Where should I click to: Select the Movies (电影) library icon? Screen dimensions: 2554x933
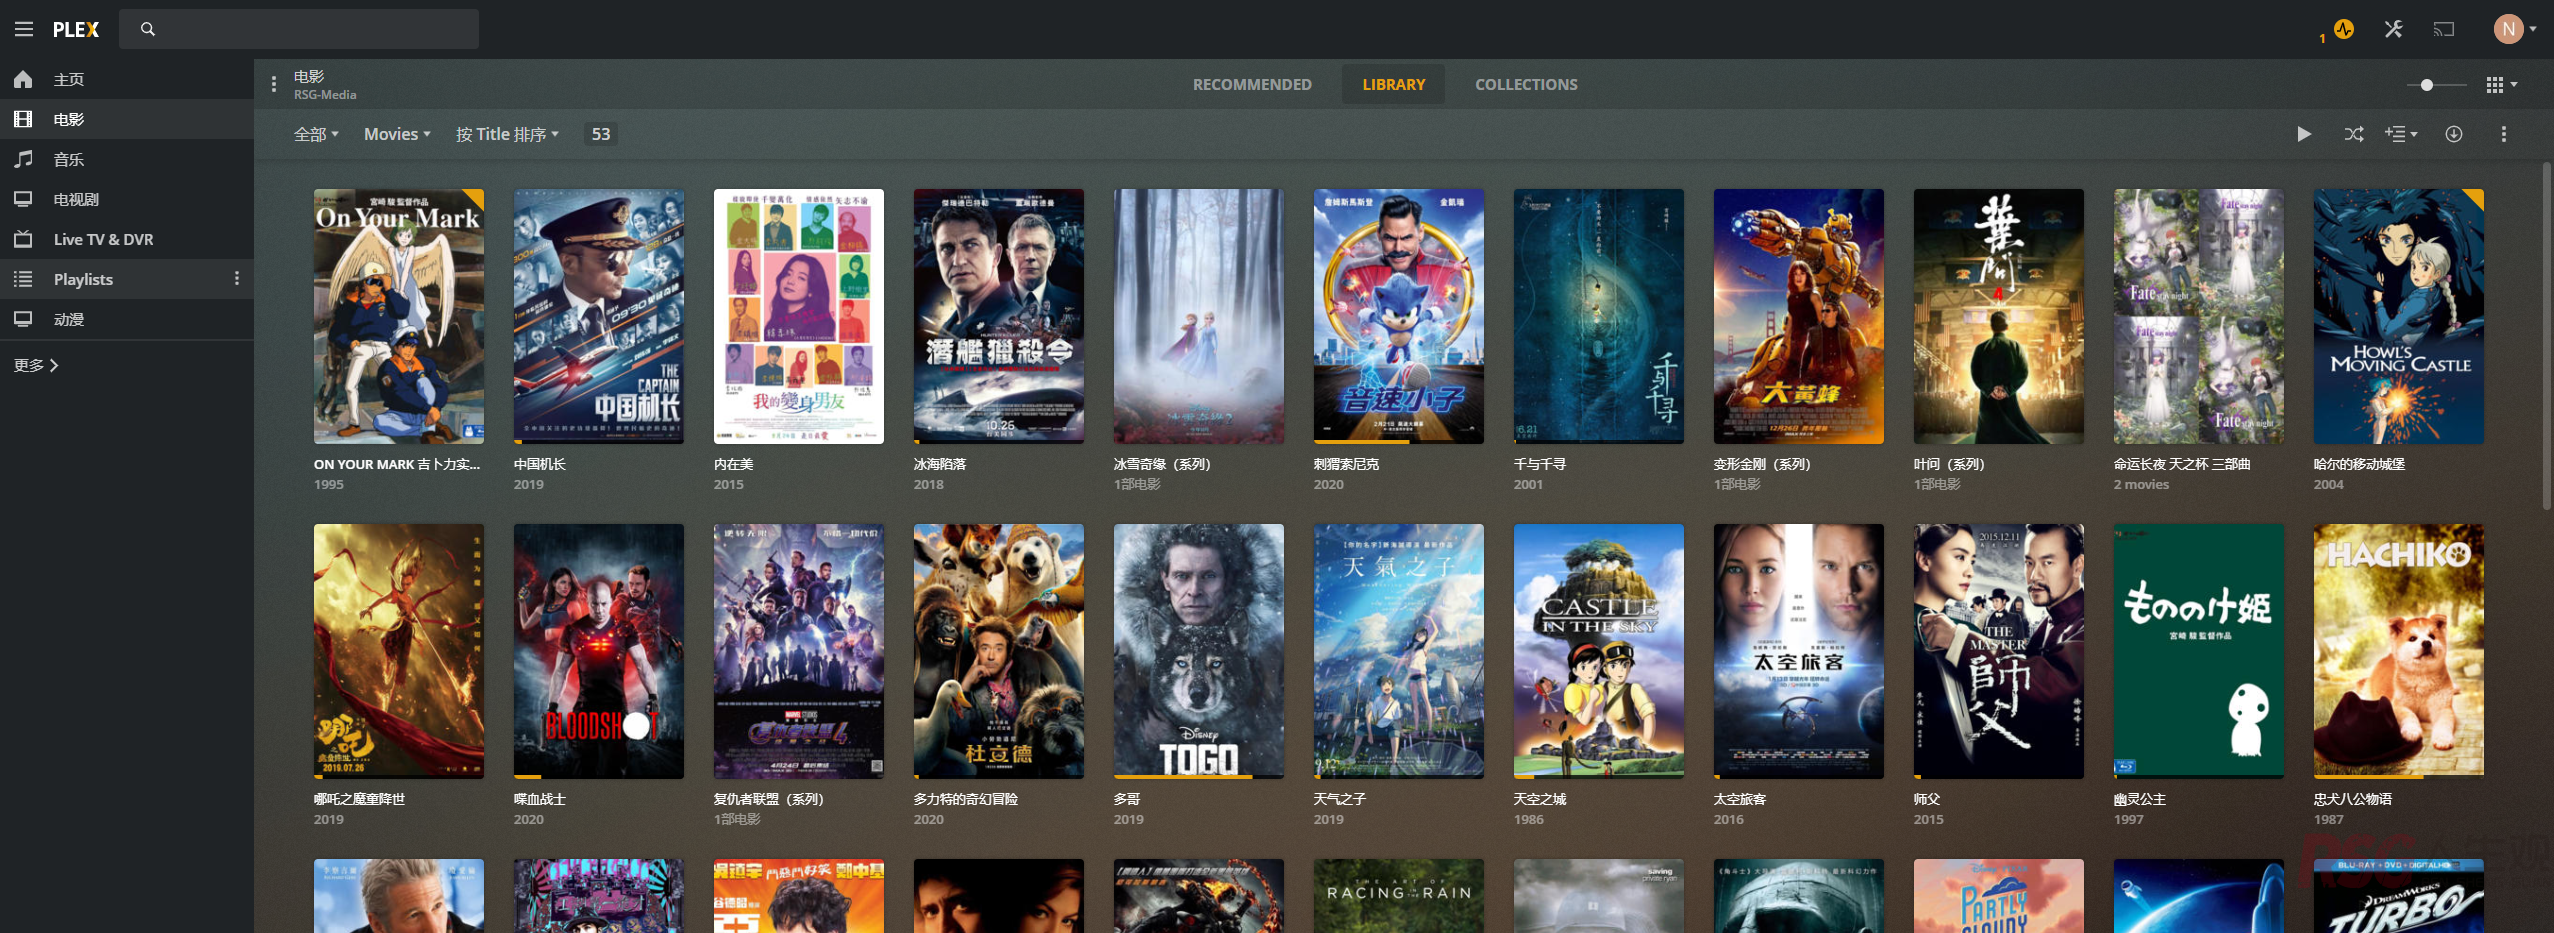(23, 119)
